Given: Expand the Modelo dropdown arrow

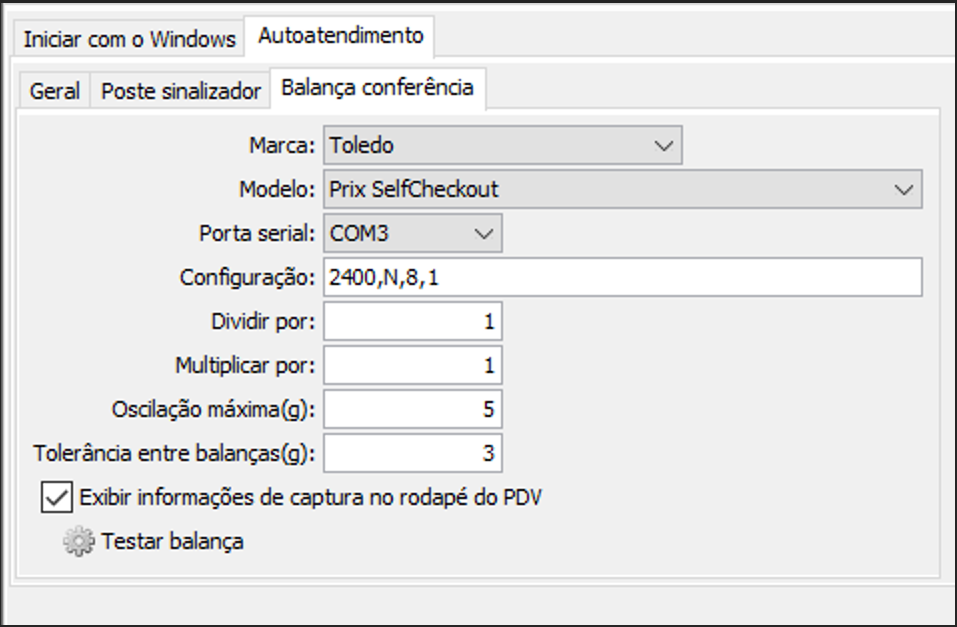Looking at the screenshot, I should point(903,189).
